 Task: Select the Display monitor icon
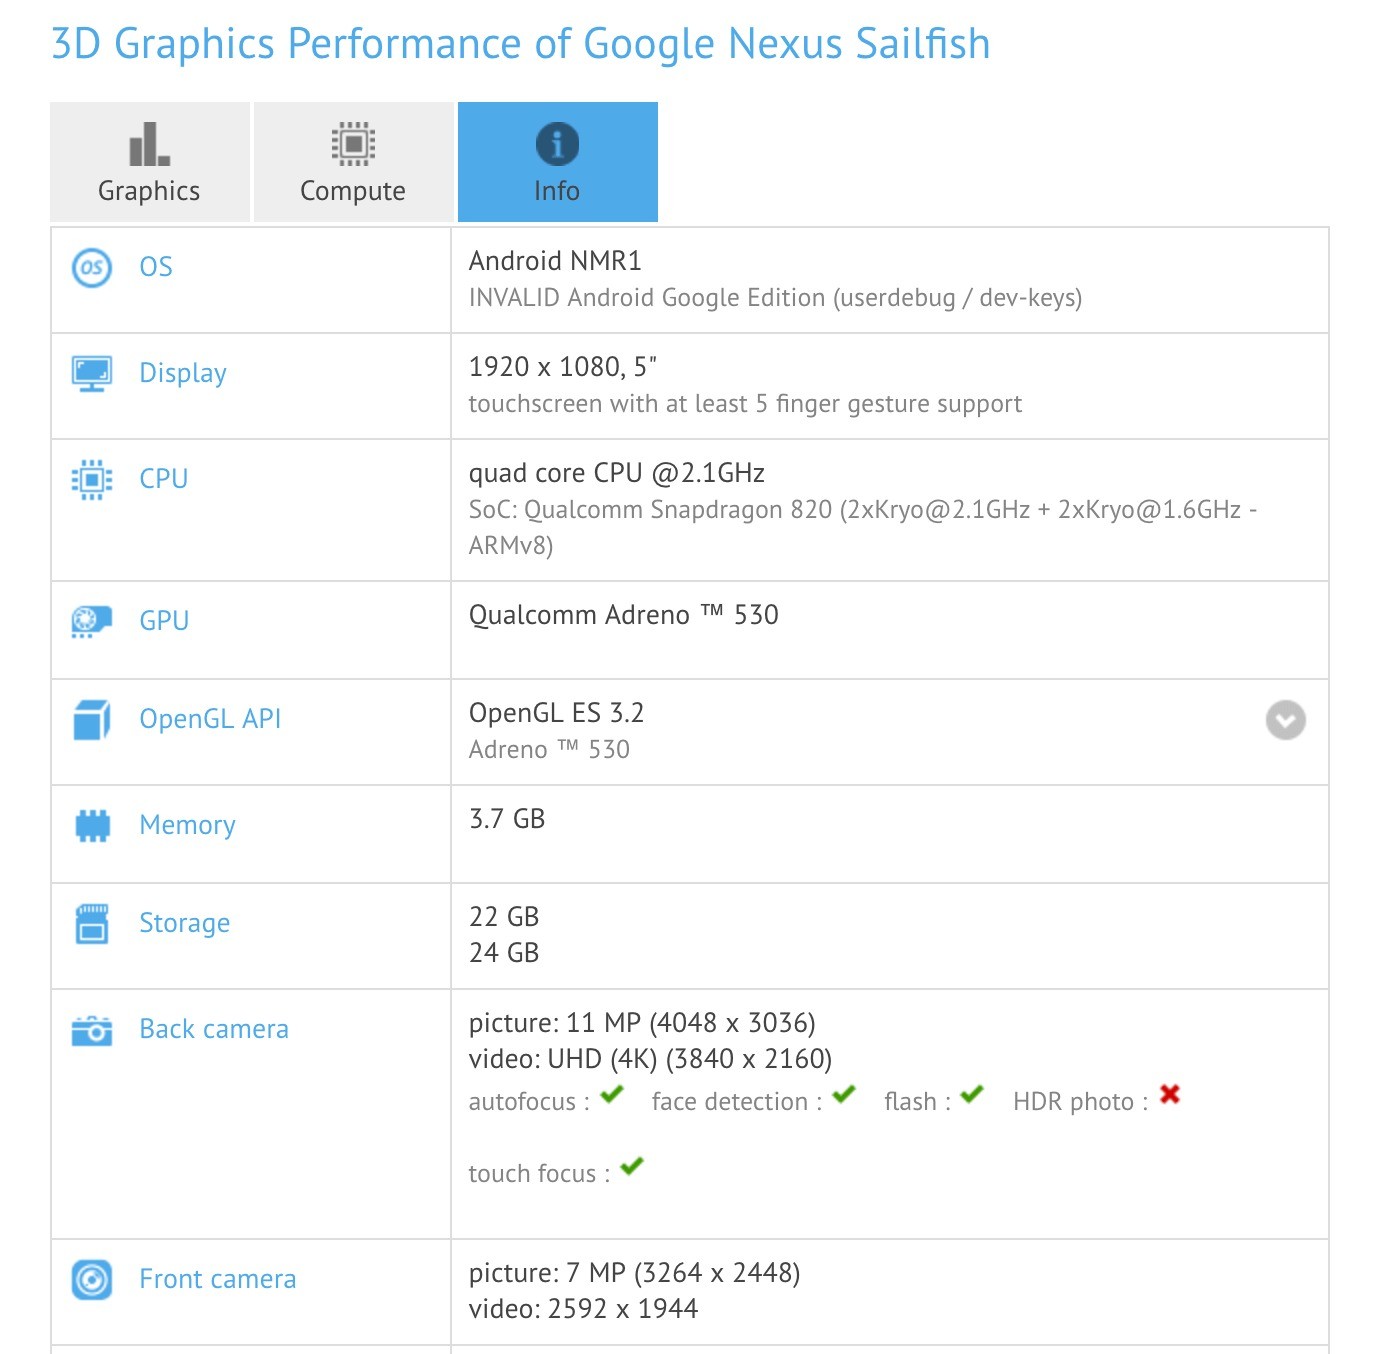point(91,371)
